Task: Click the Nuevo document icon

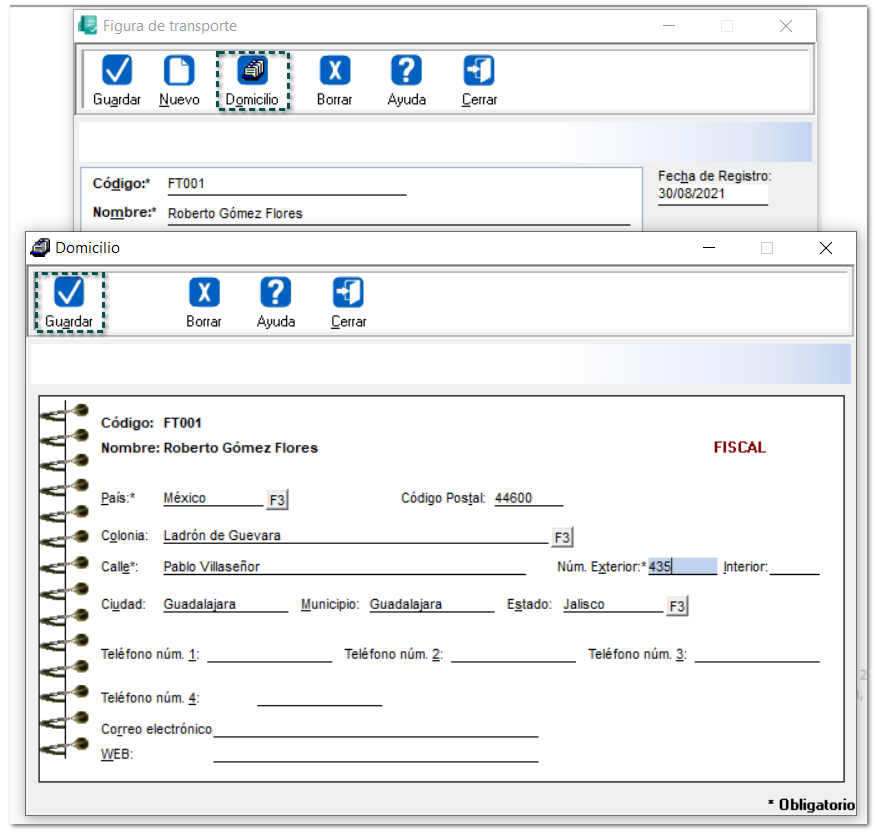Action: pyautogui.click(x=179, y=71)
